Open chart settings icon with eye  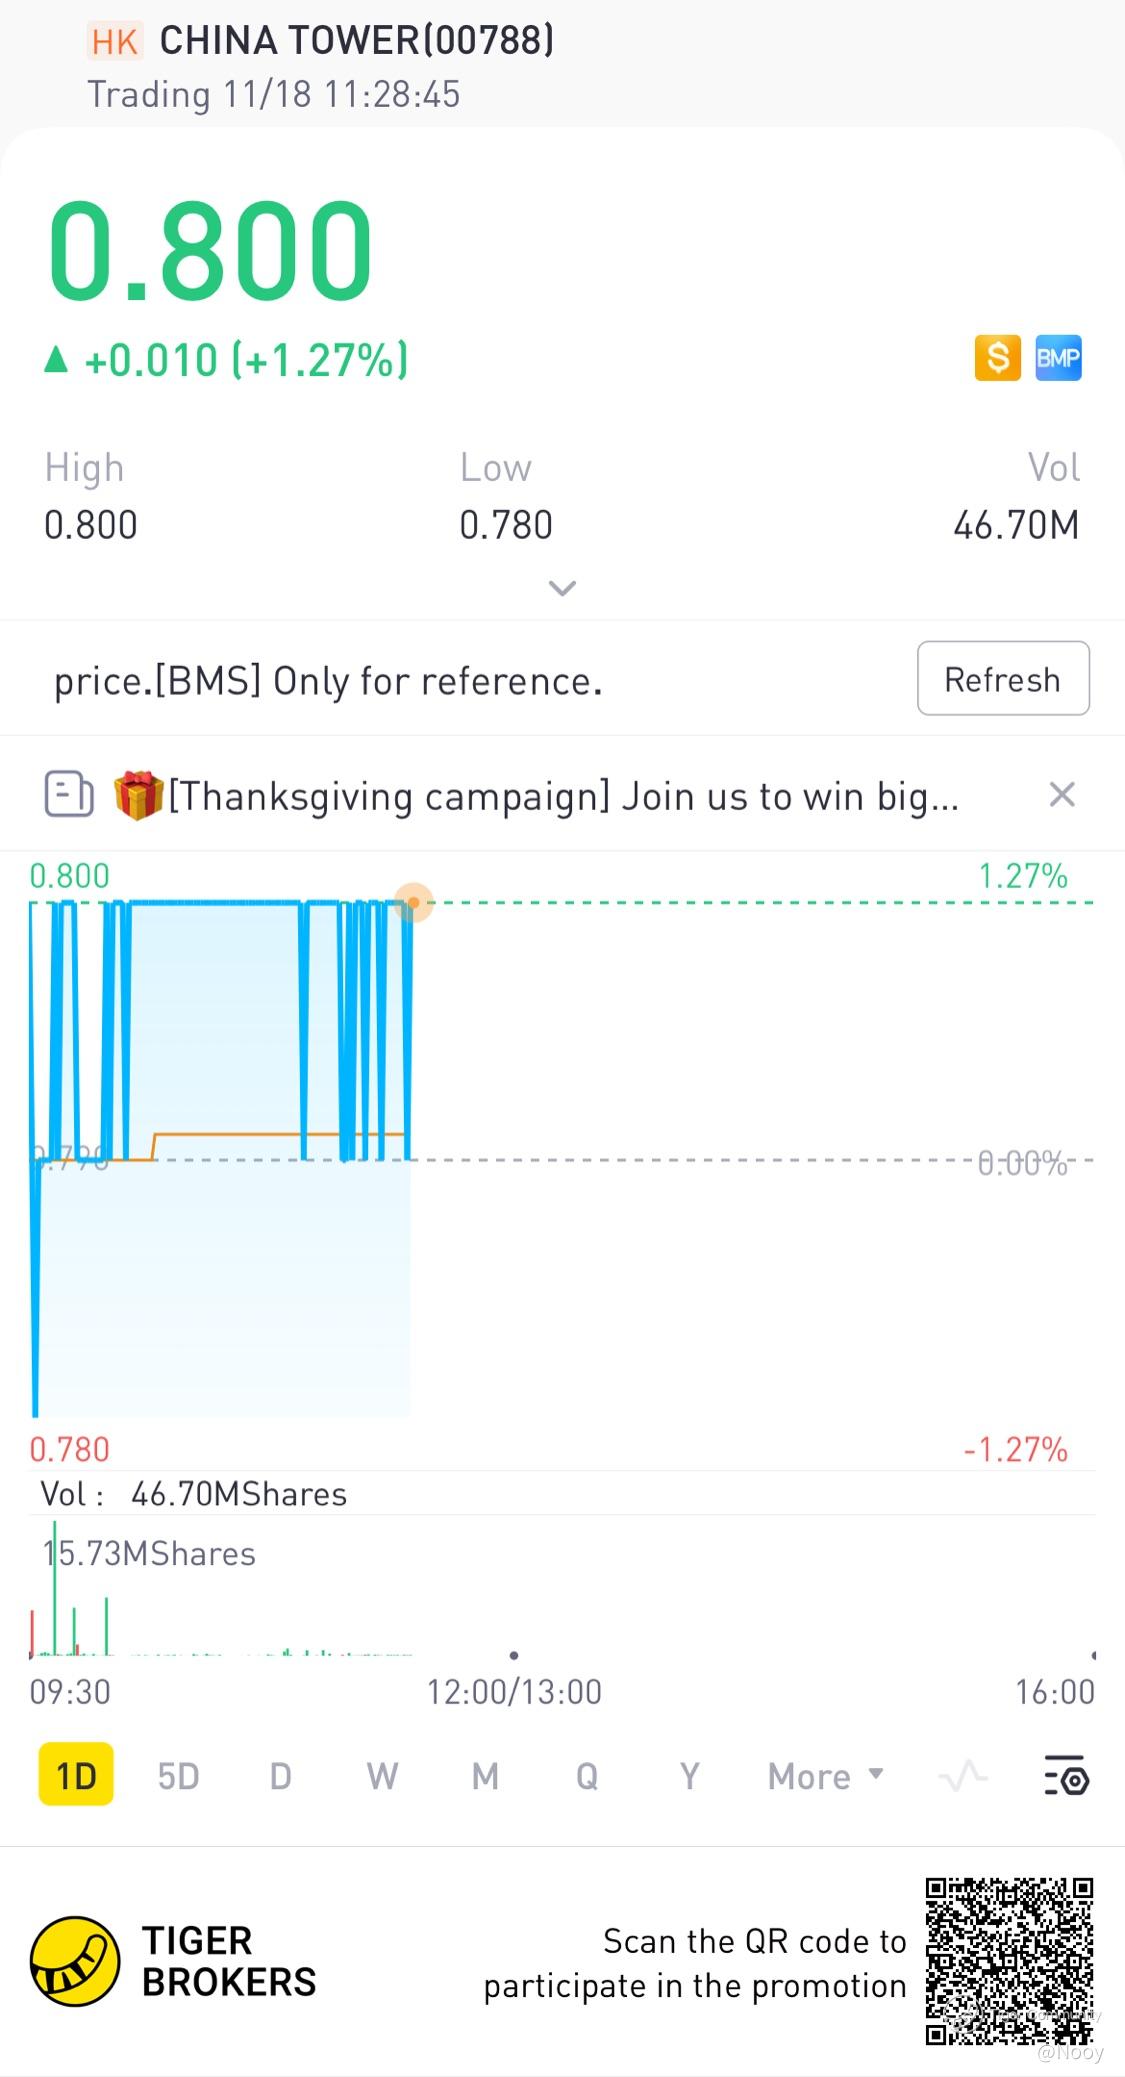tap(1066, 1775)
